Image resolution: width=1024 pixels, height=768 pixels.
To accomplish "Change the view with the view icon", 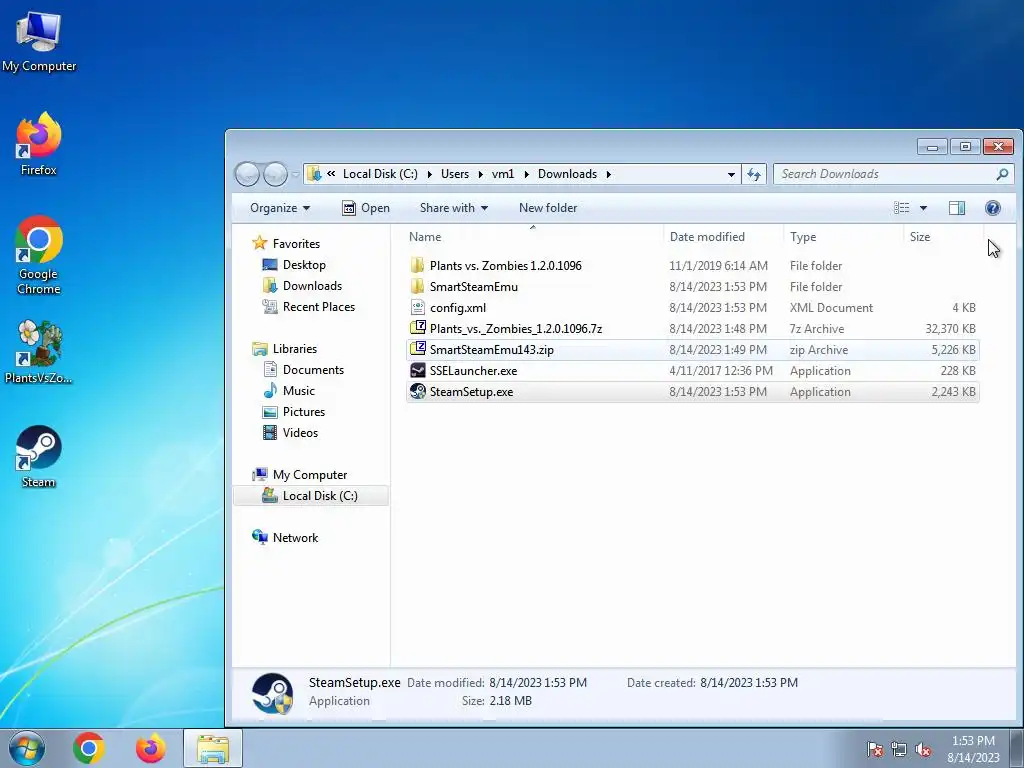I will 902,208.
